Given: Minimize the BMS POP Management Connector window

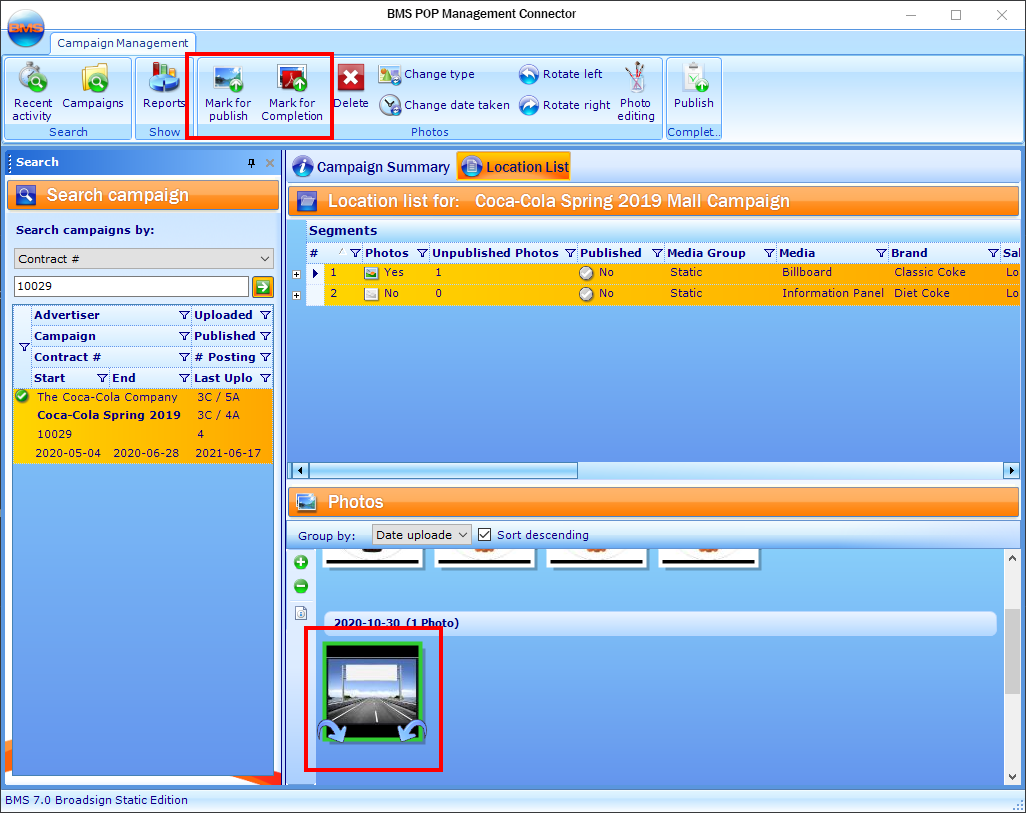Looking at the screenshot, I should (x=911, y=14).
